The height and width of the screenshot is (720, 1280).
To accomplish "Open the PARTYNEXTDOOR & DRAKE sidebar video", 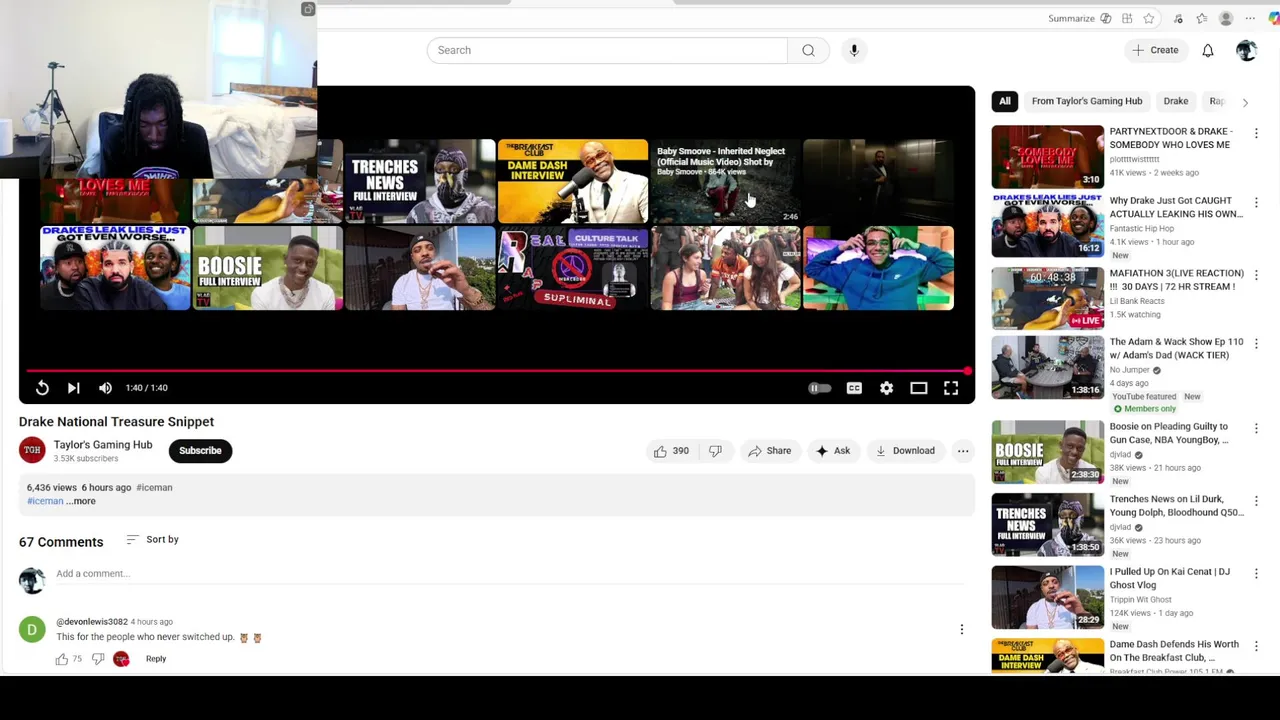I will pyautogui.click(x=1047, y=156).
